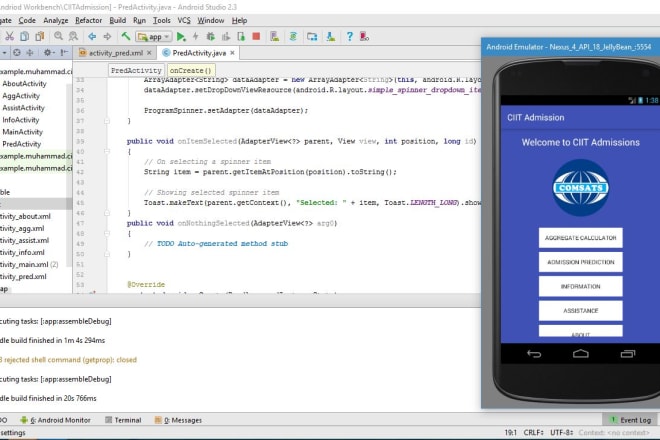Select activity_about.xml layout file
Screen dimensions: 660x440
click(x=25, y=216)
